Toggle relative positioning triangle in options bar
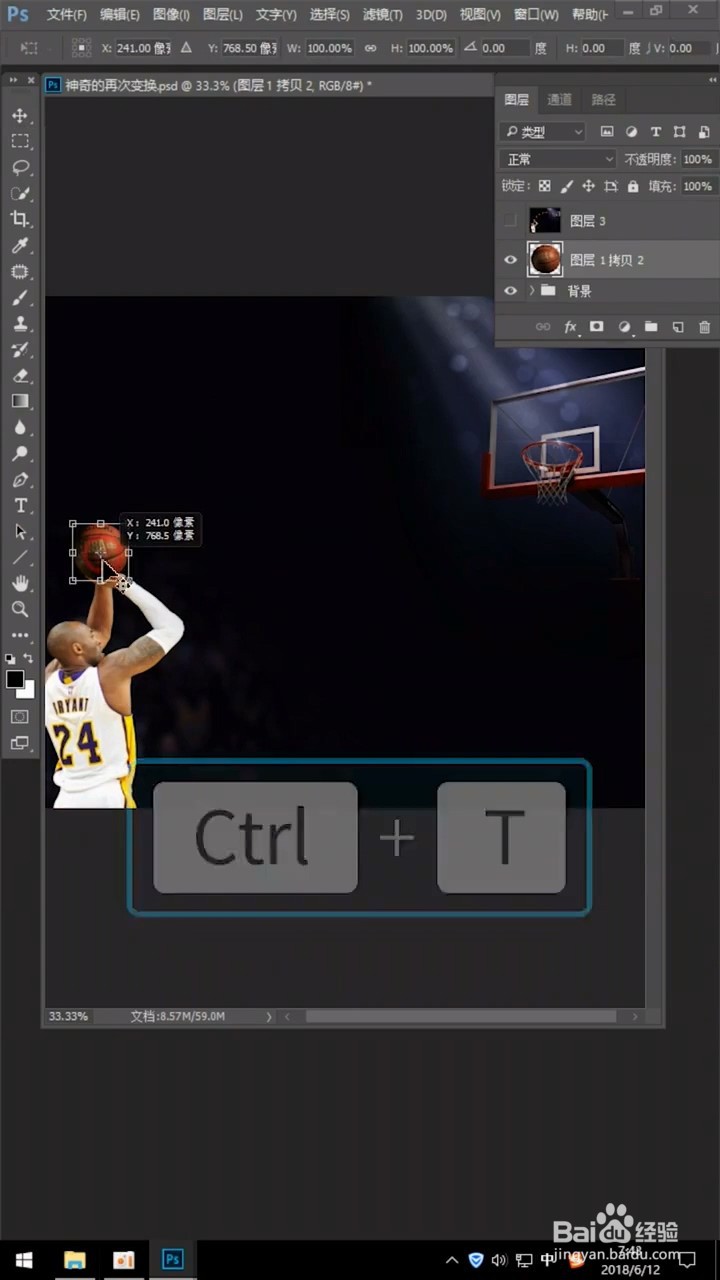This screenshot has height=1280, width=720. tap(186, 48)
